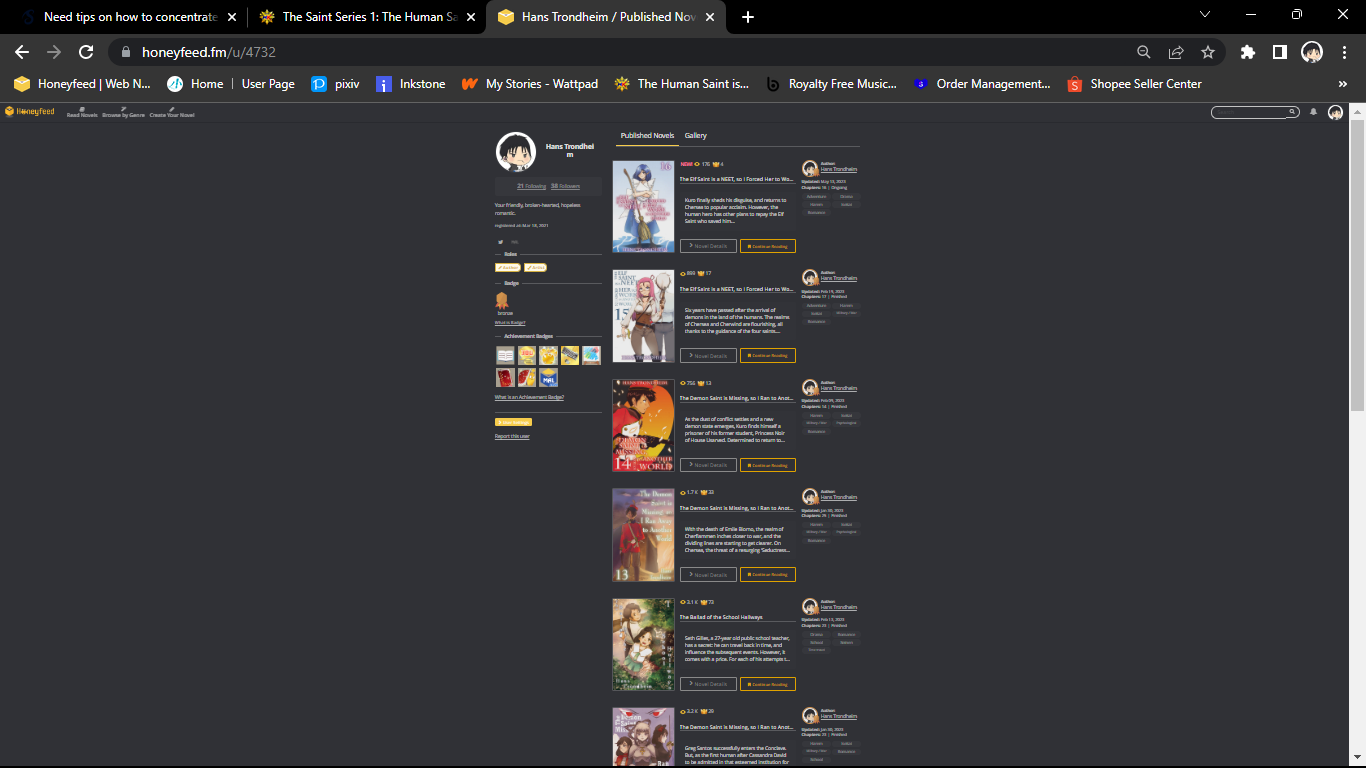1366x768 pixels.
Task: Click the Honeyfeed logo in site header
Action: coord(30,112)
